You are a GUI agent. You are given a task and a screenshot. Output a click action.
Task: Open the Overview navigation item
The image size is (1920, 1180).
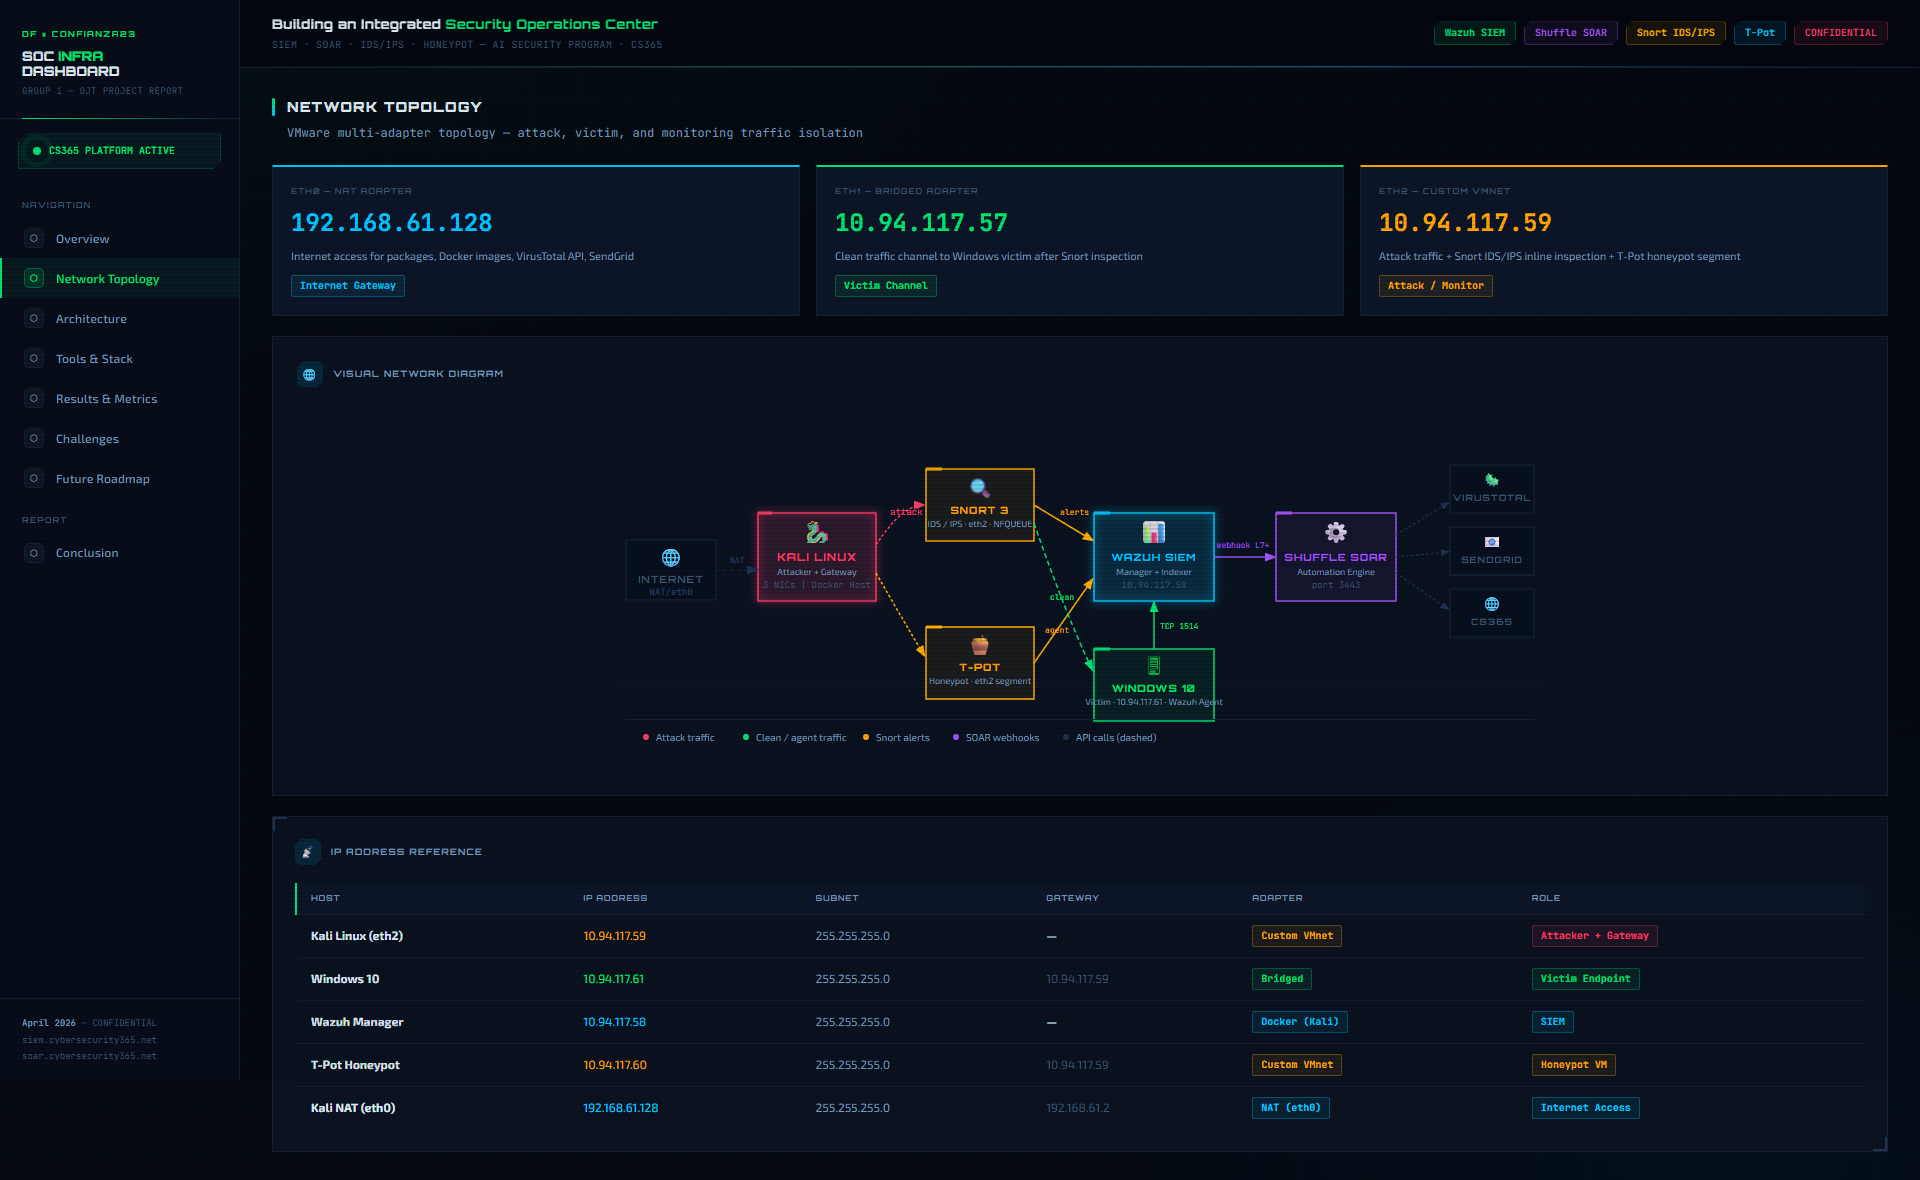click(120, 239)
